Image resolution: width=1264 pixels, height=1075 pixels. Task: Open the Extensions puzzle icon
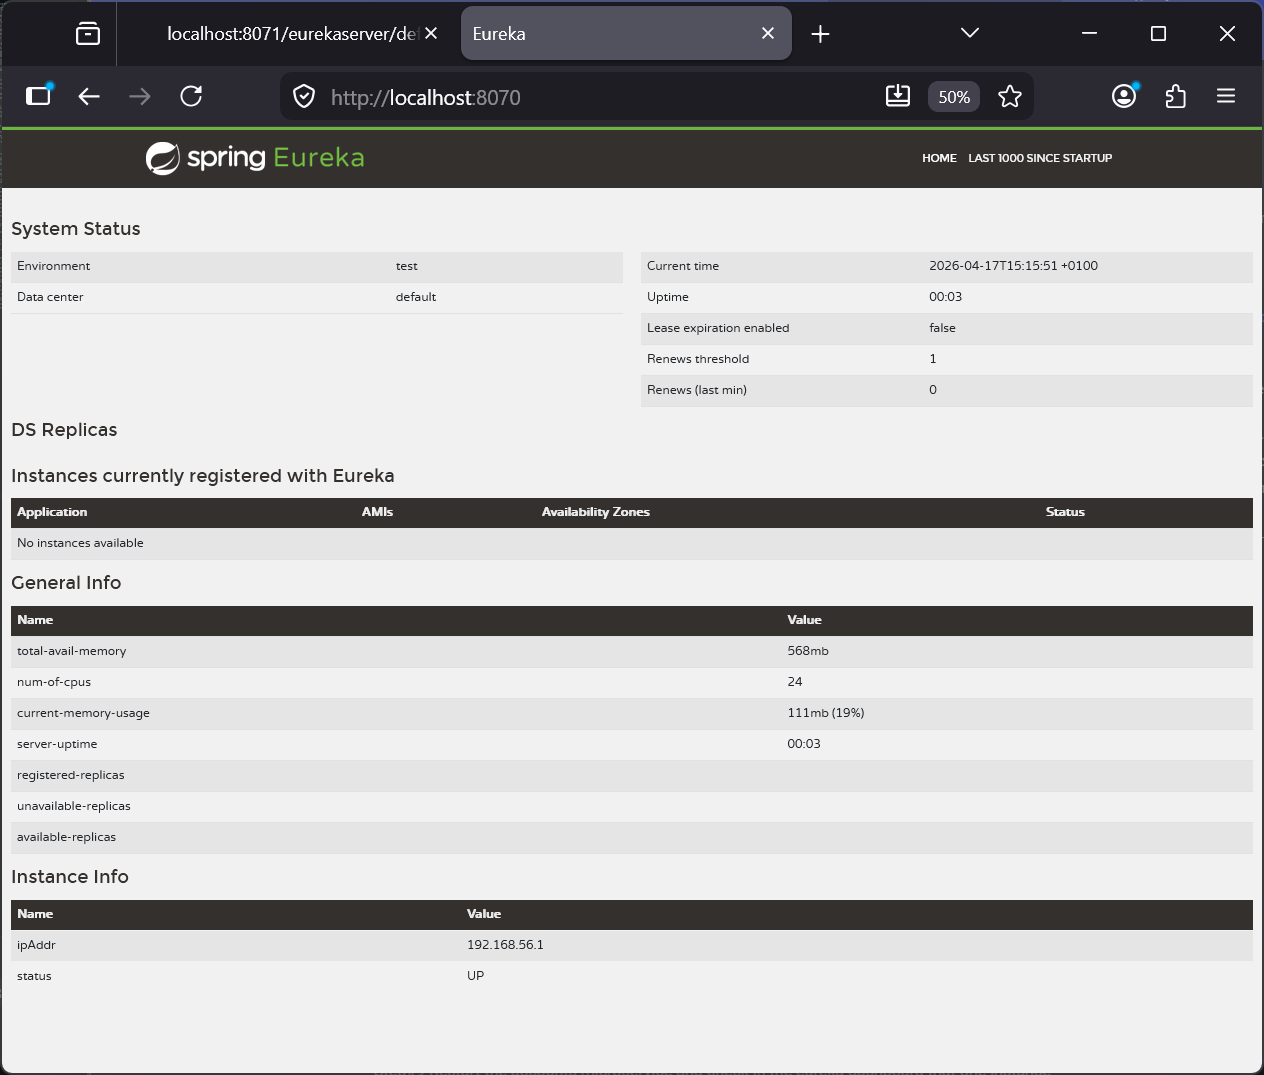tap(1176, 96)
